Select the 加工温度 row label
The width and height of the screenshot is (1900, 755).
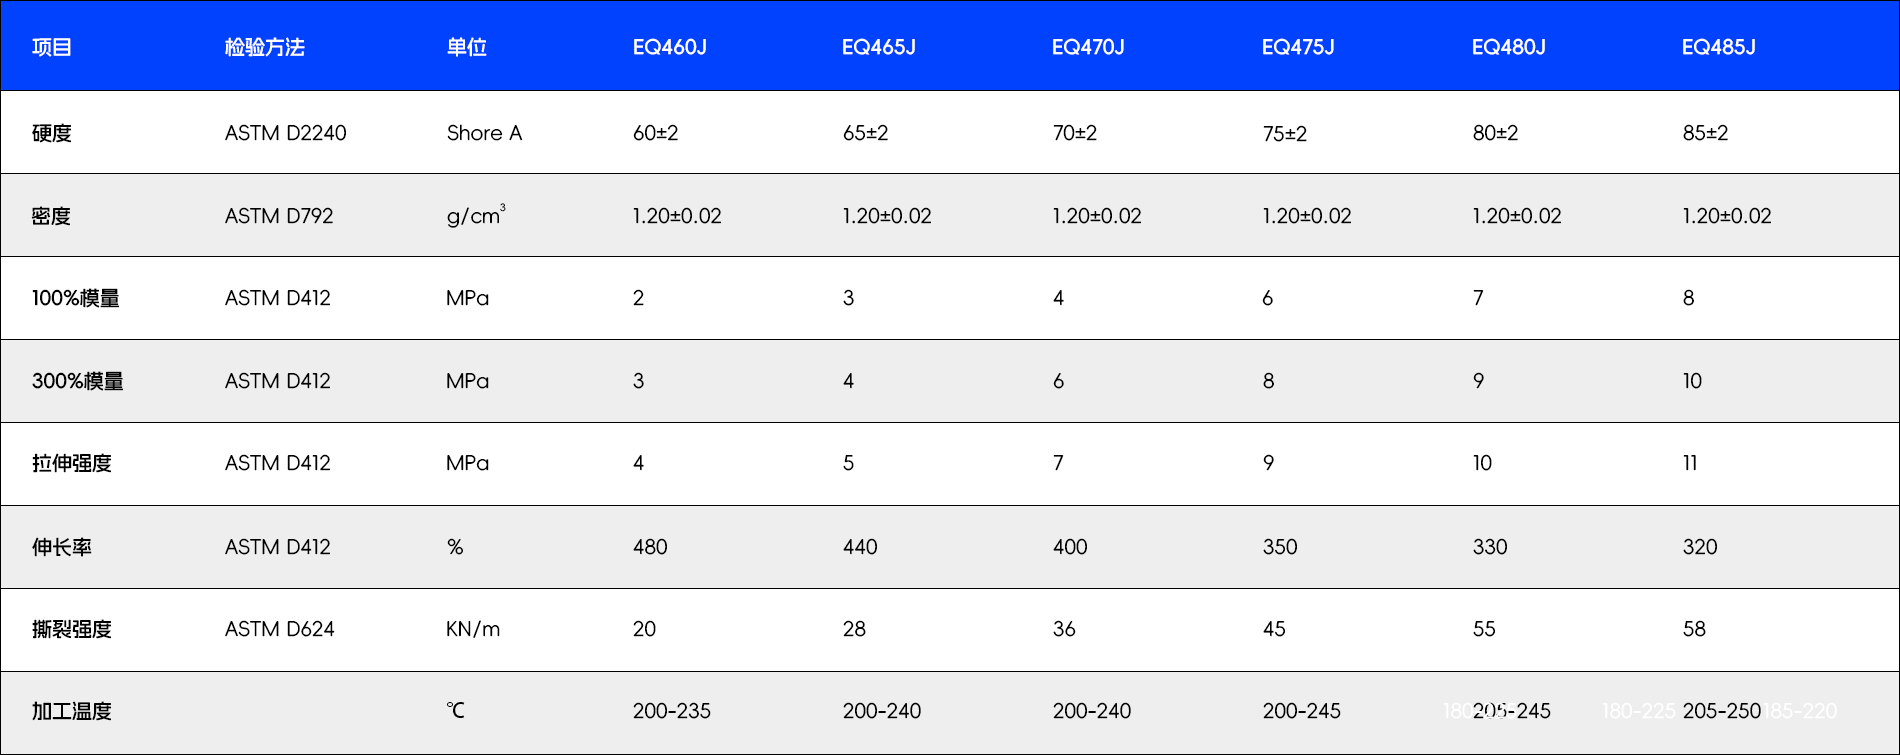(72, 711)
